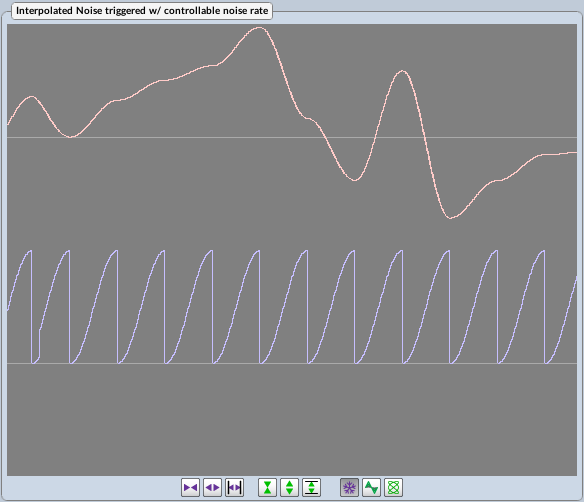Click the partial sawtooth ramp at right edge
The image size is (584, 502).
tap(562, 320)
